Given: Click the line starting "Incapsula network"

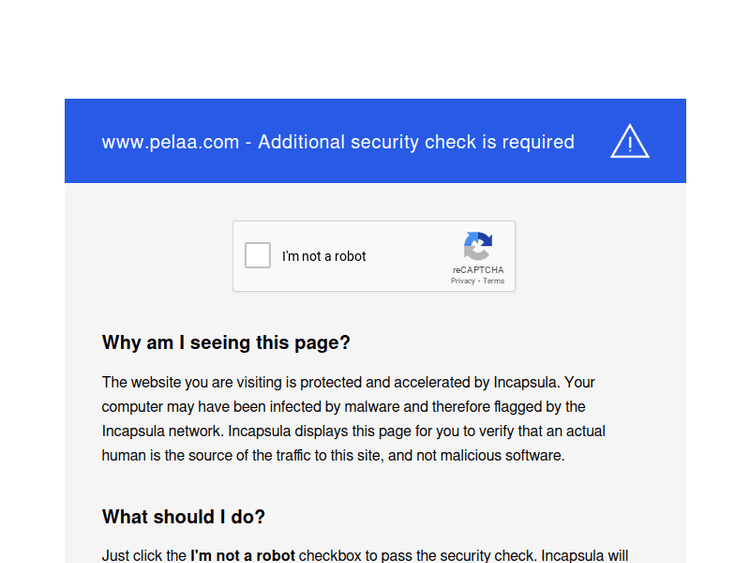Looking at the screenshot, I should pyautogui.click(x=353, y=431).
